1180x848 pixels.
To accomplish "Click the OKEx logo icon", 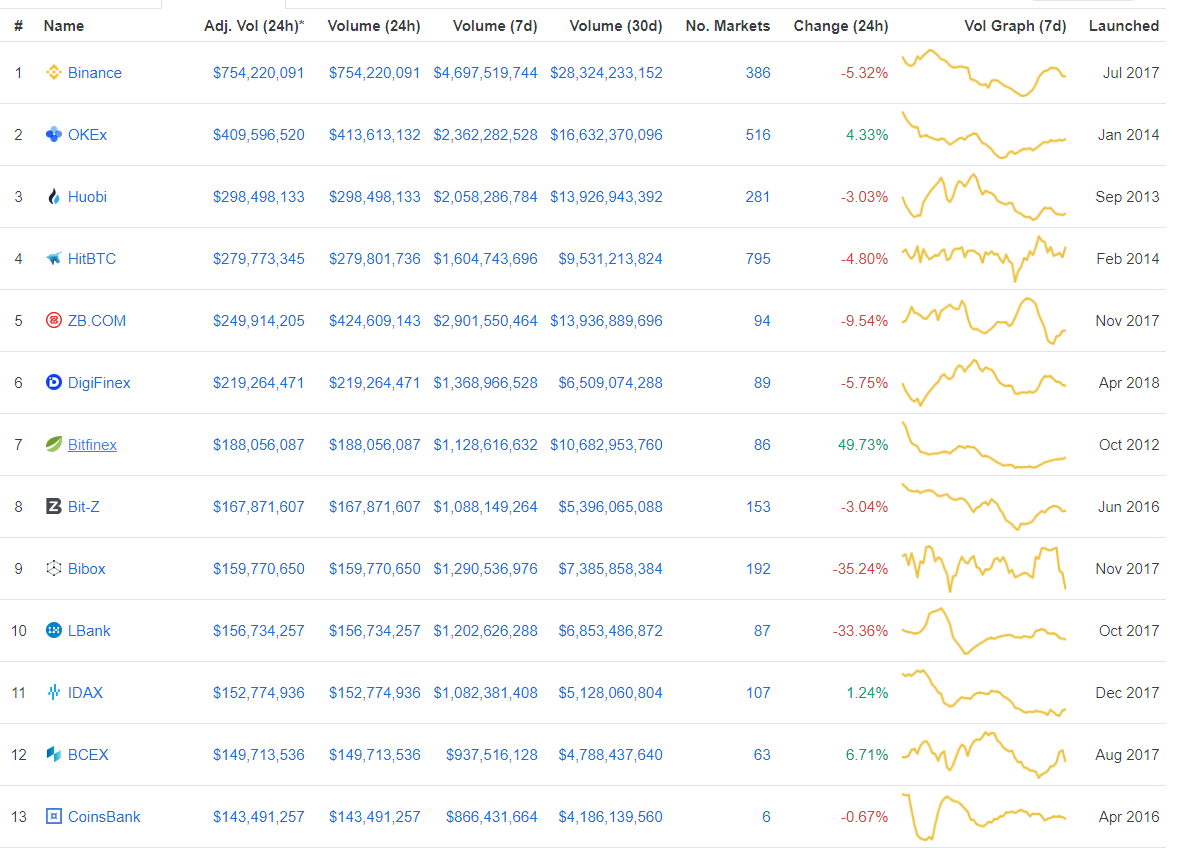I will [x=54, y=135].
